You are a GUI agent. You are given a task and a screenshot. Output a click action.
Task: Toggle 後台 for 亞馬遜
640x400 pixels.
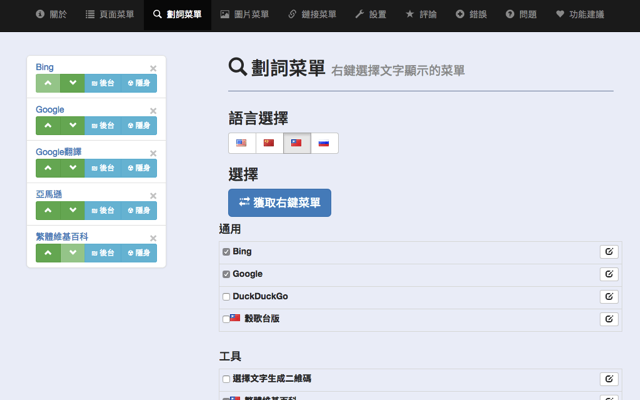click(x=103, y=211)
